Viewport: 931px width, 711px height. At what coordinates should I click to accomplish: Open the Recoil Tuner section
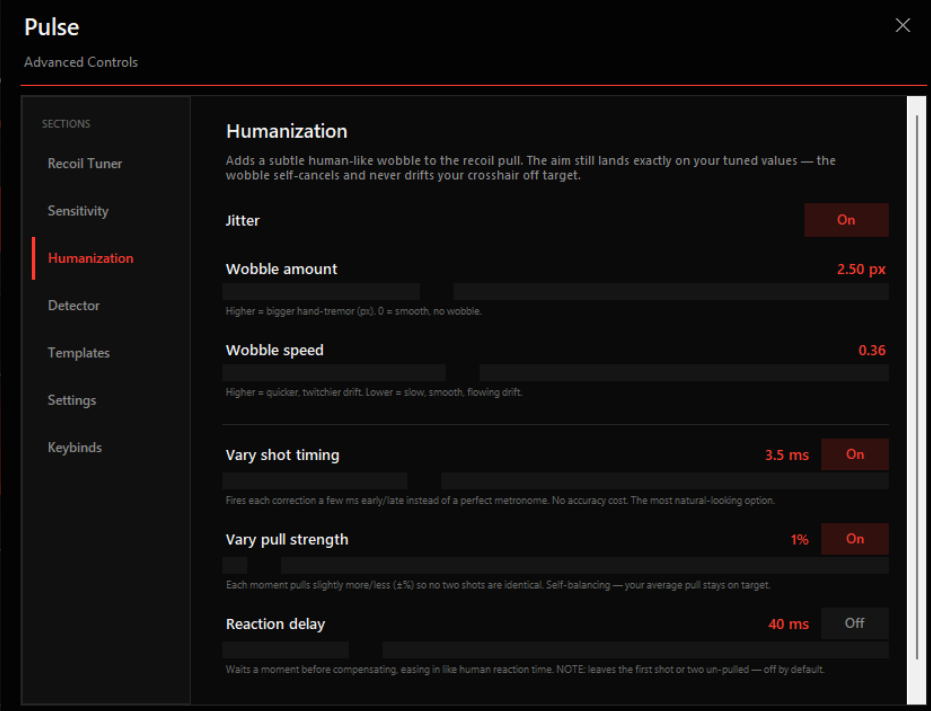tap(85, 164)
